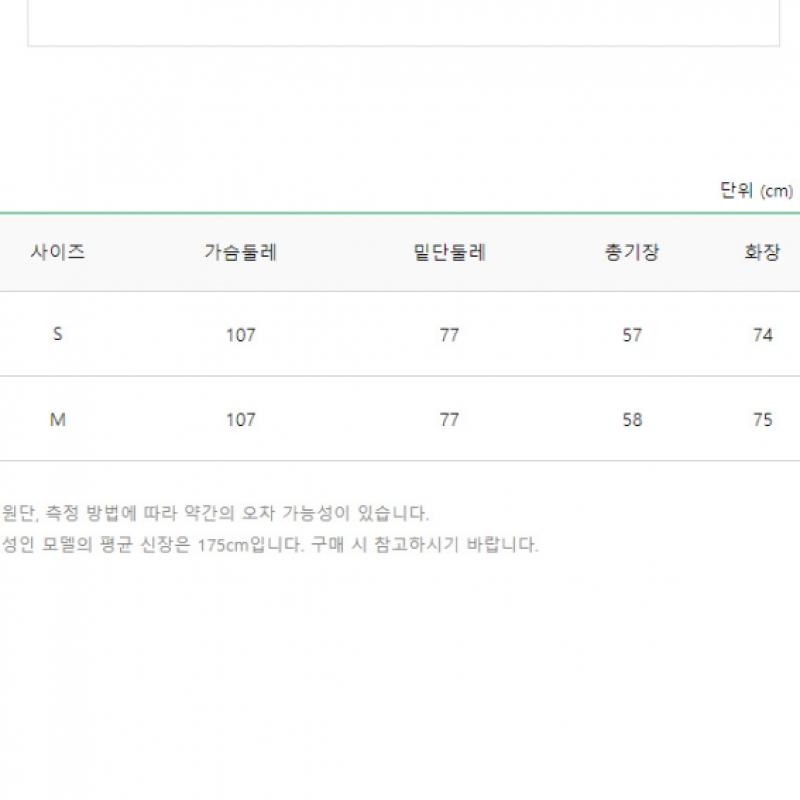The image size is (800, 800).
Task: Select the S size row label
Action: tap(58, 335)
